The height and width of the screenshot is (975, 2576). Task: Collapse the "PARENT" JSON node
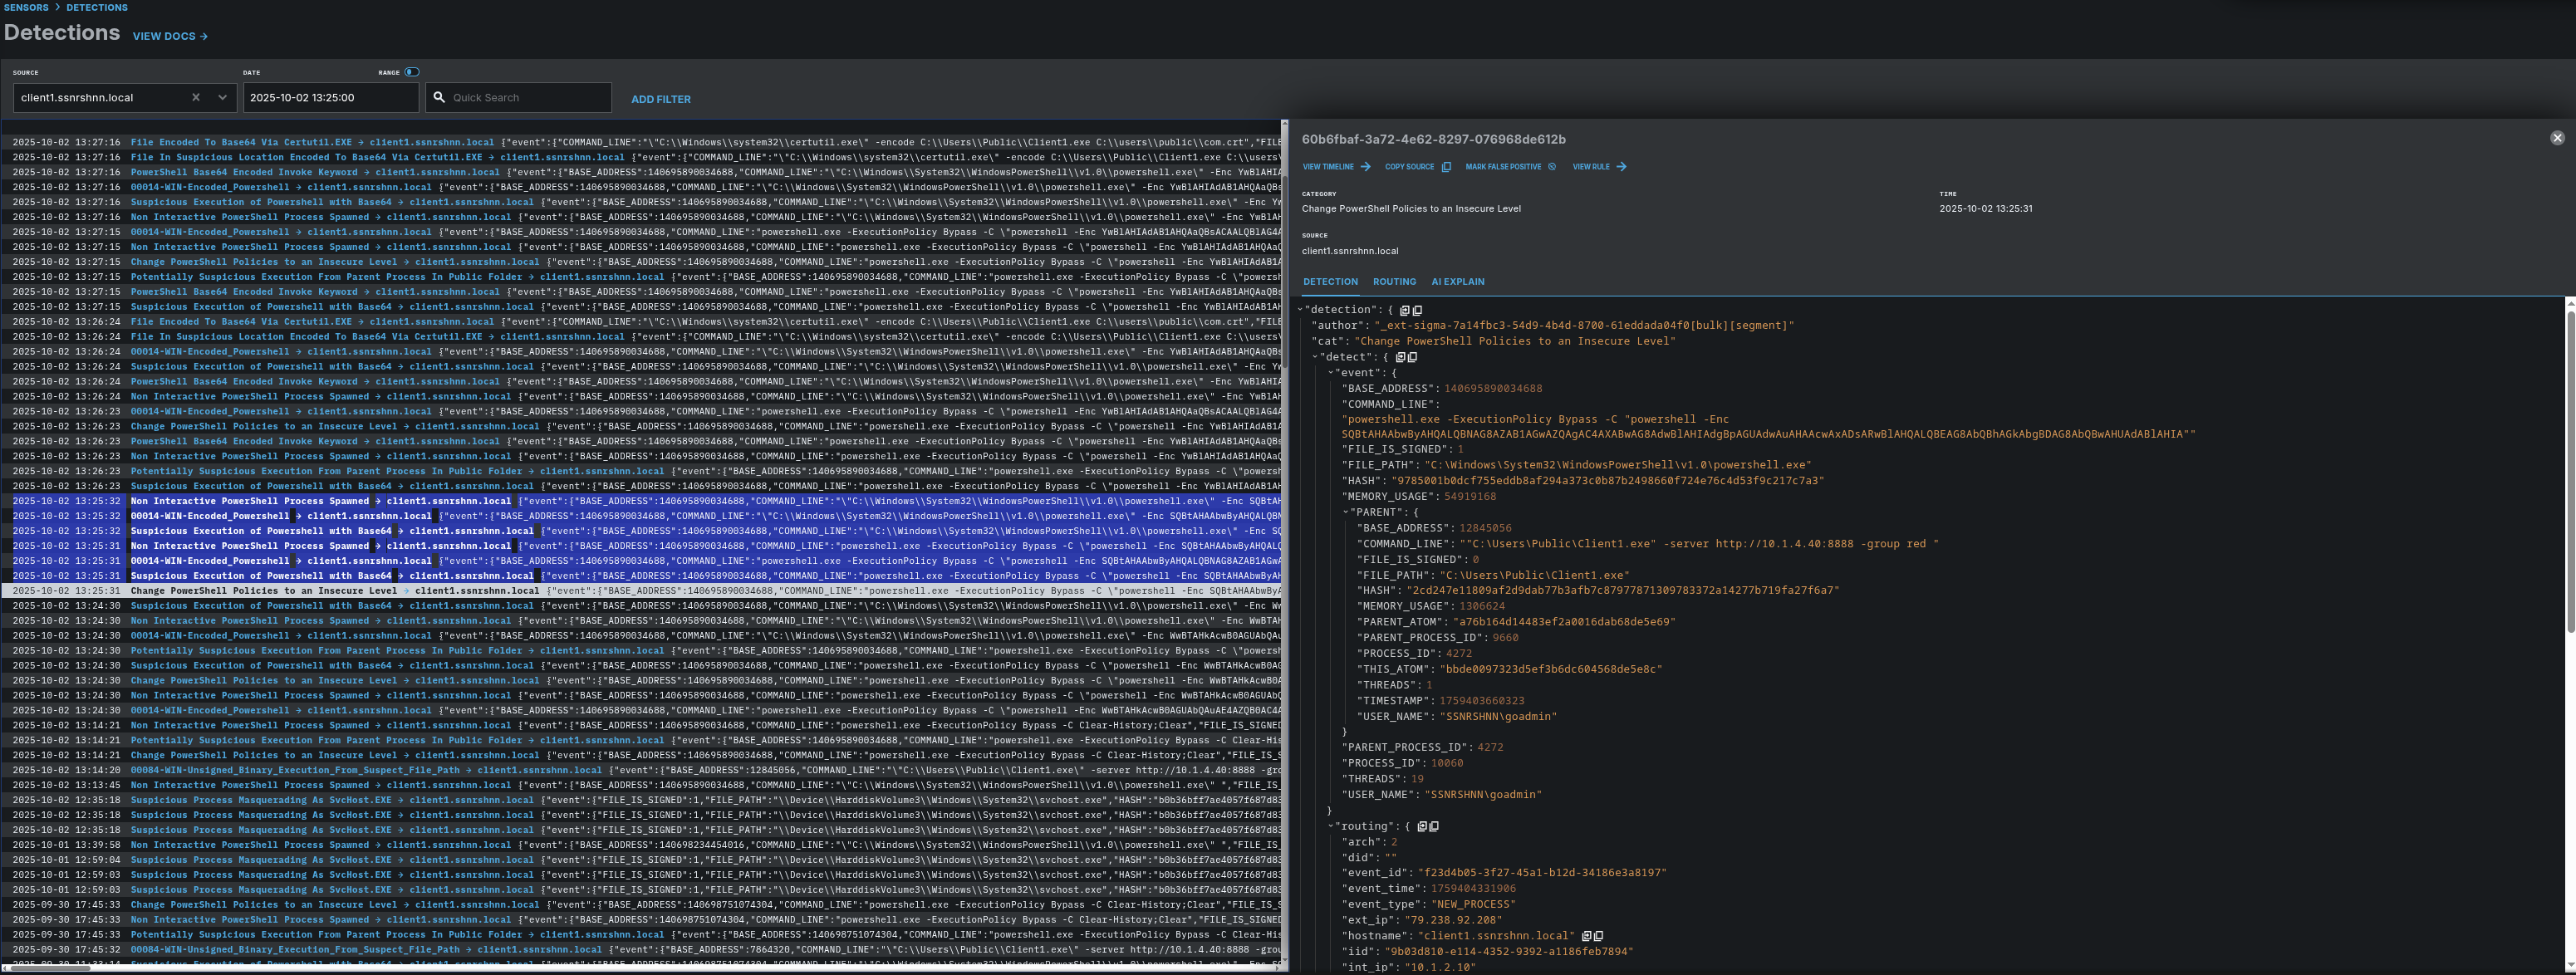click(x=1346, y=512)
